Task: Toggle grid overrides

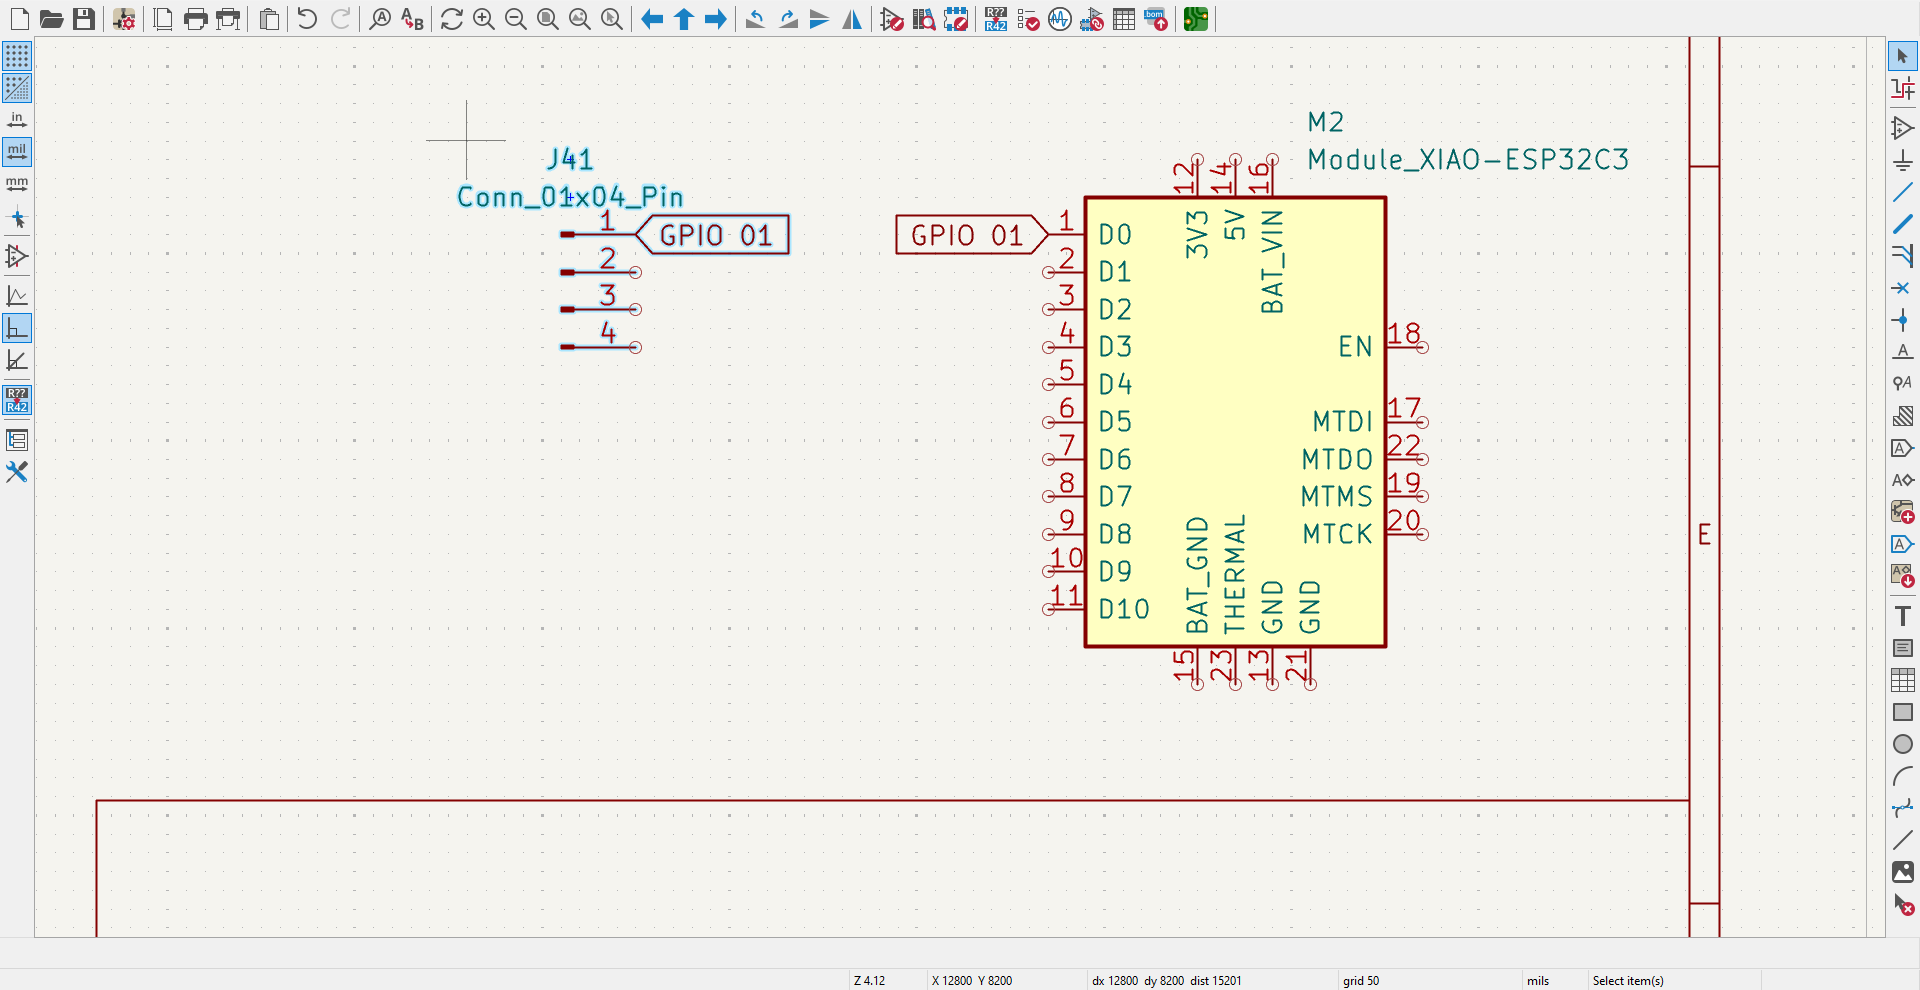Action: pos(17,88)
